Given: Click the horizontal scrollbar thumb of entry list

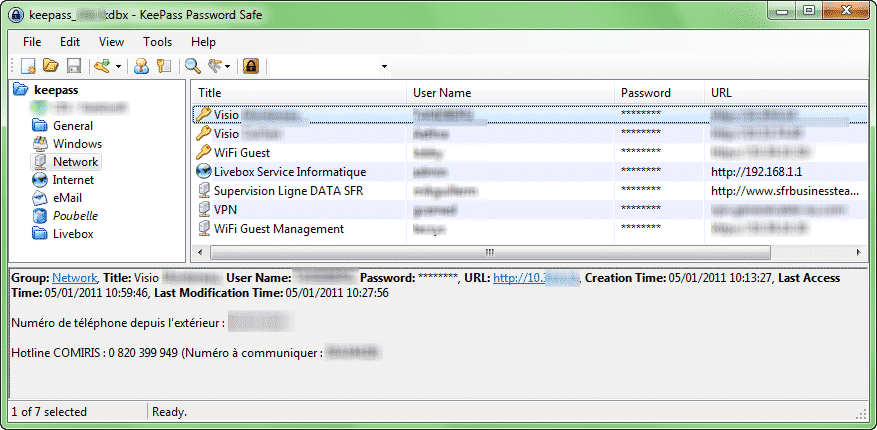Looking at the screenshot, I should point(490,253).
